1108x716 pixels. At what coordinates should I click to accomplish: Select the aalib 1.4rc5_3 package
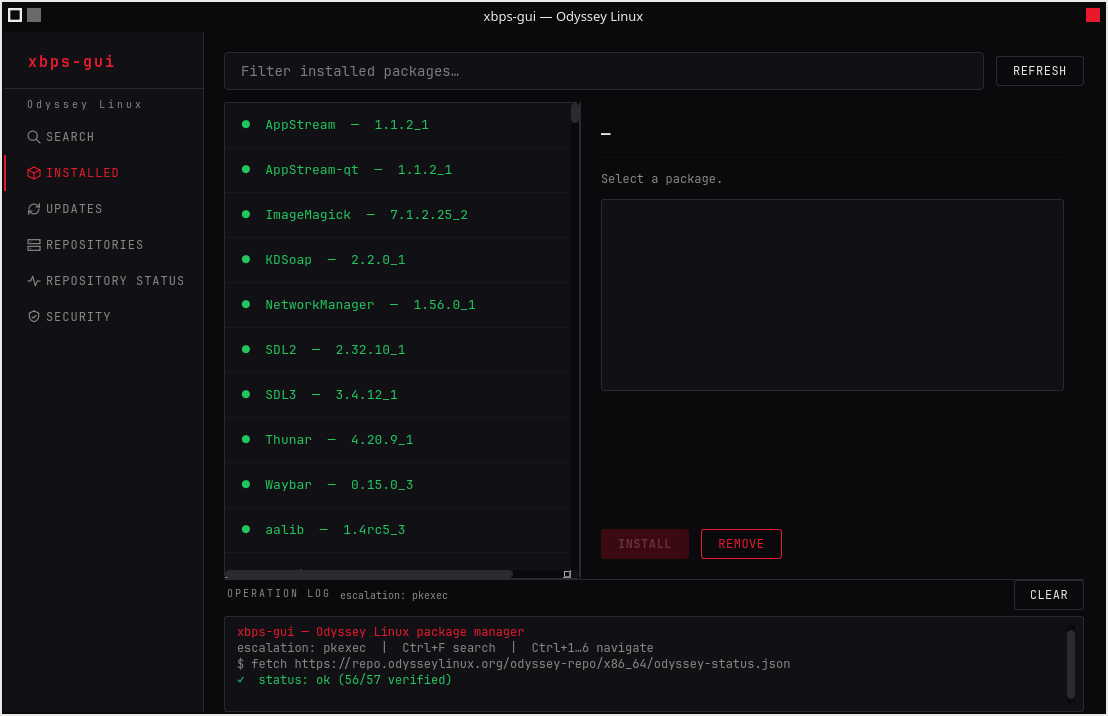click(x=398, y=530)
